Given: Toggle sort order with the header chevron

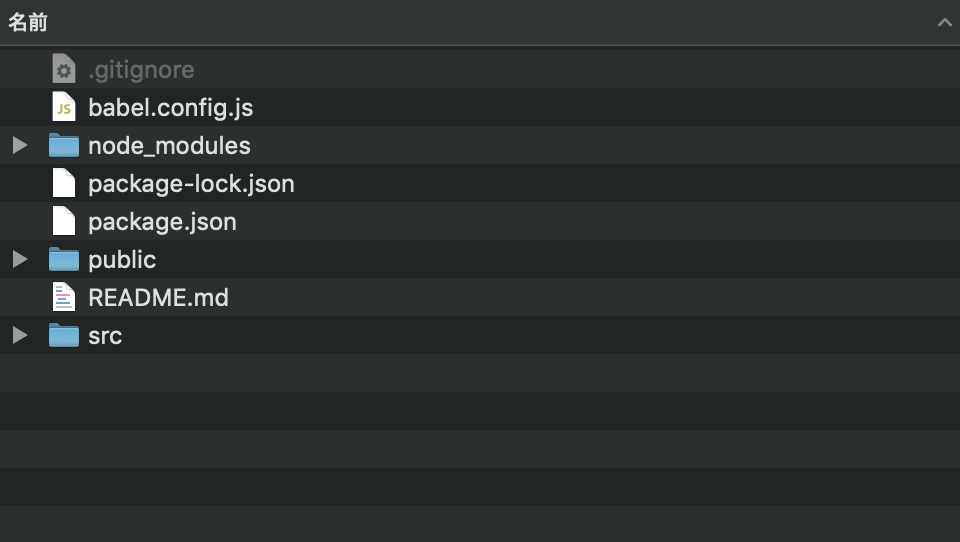Looking at the screenshot, I should coord(944,23).
